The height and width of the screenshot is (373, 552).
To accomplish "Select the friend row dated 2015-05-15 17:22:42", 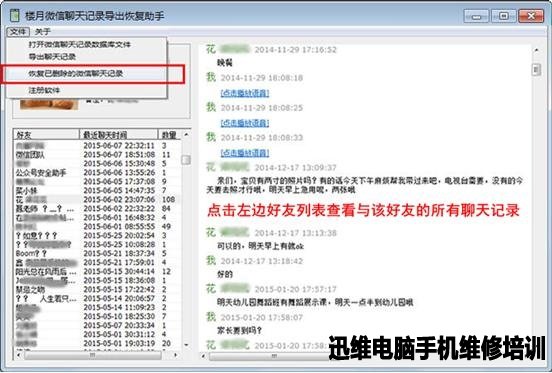I will pyautogui.click(x=97, y=290).
